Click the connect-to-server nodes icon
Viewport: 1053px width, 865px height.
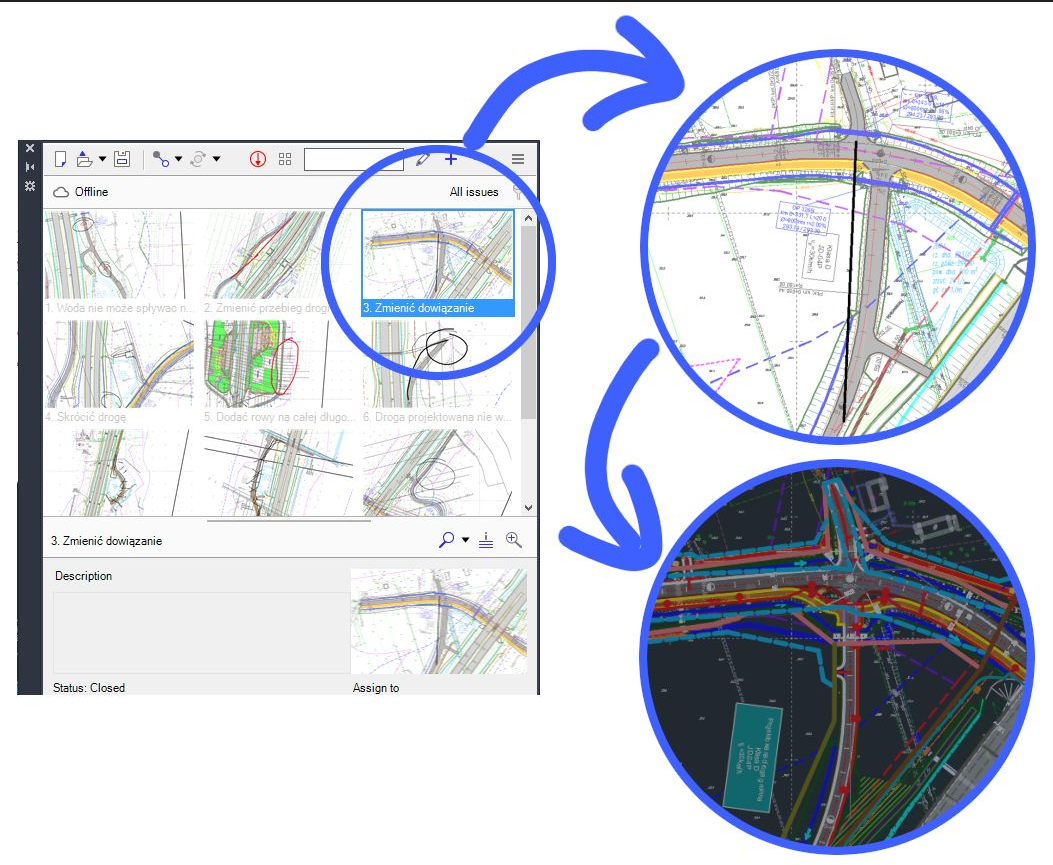[x=161, y=159]
